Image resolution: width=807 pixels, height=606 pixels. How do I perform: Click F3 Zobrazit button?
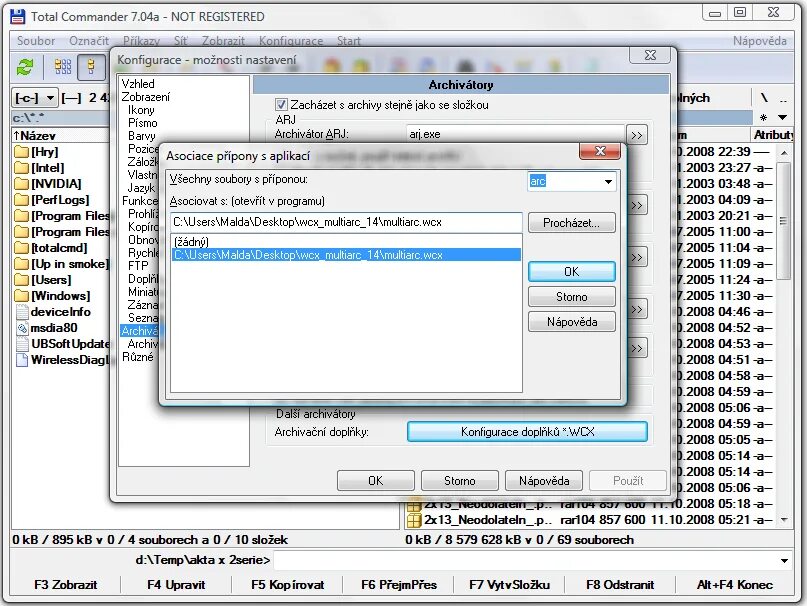[65, 585]
